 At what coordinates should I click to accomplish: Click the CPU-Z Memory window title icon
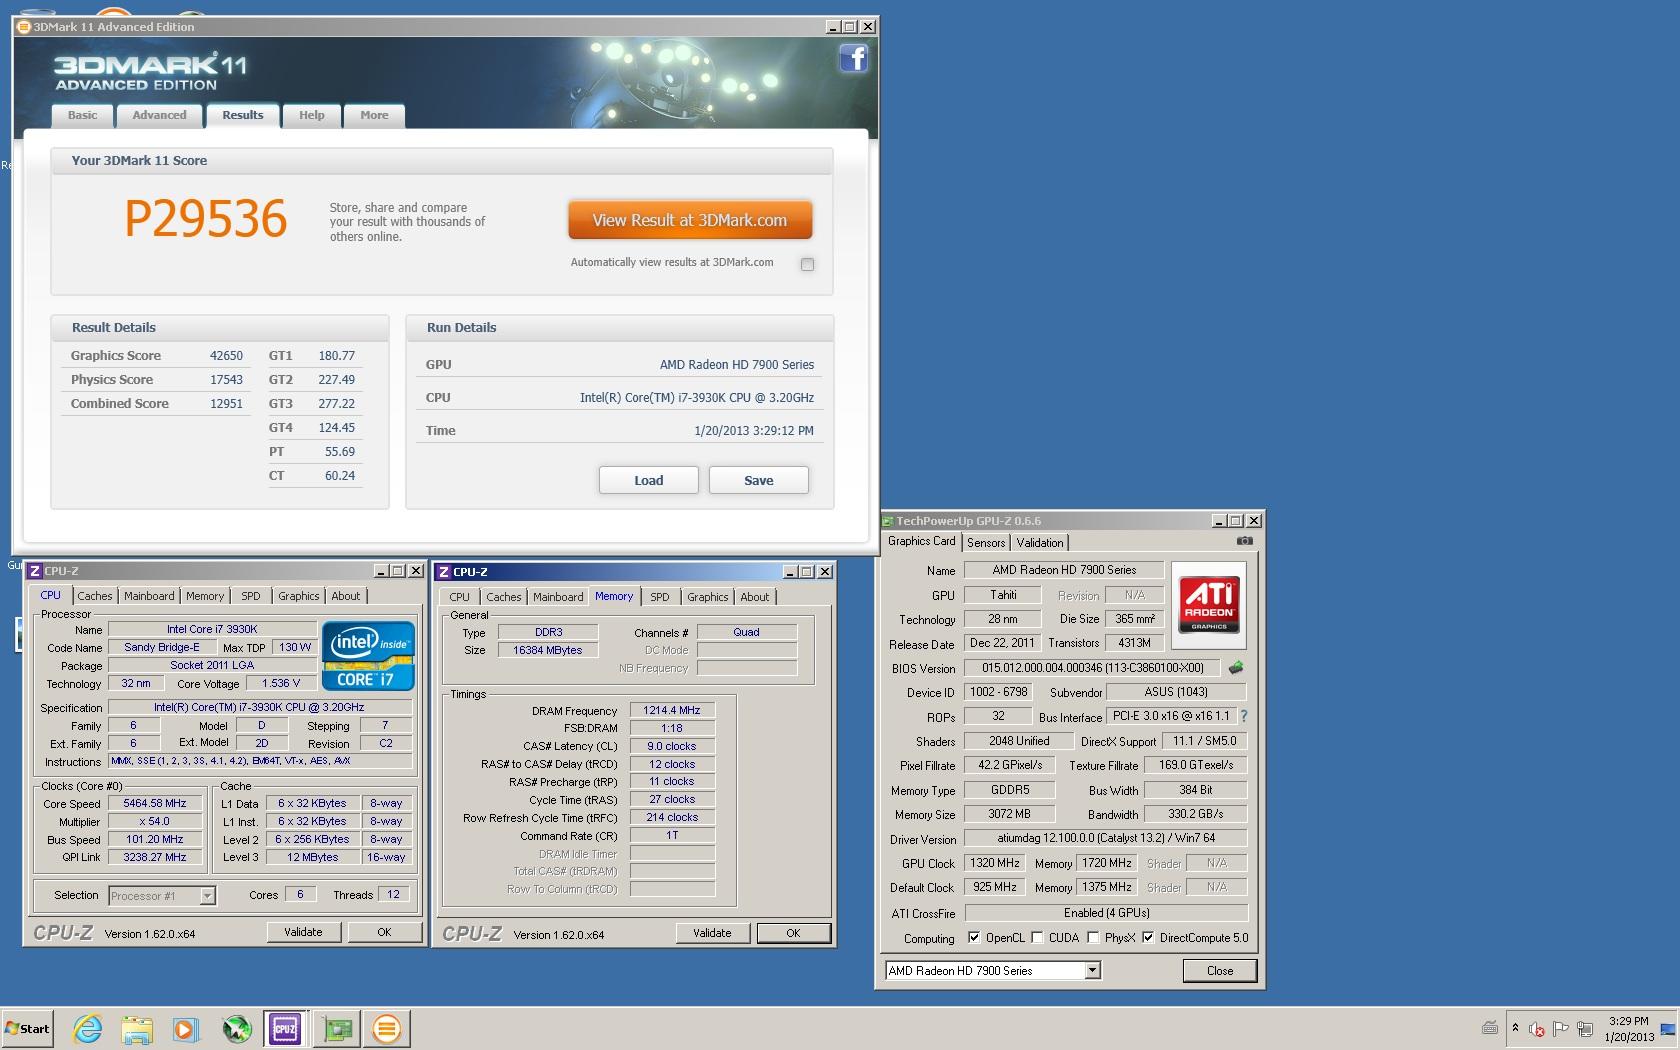pos(443,572)
